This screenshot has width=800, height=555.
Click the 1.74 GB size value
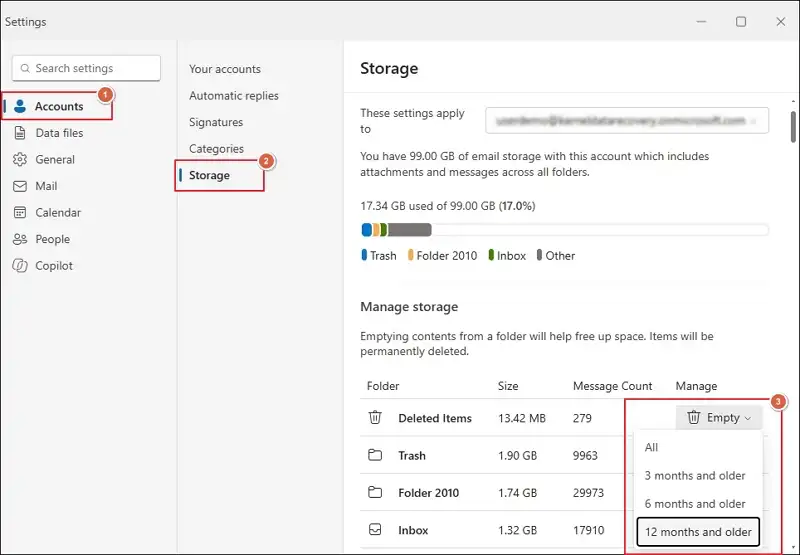[x=518, y=493]
